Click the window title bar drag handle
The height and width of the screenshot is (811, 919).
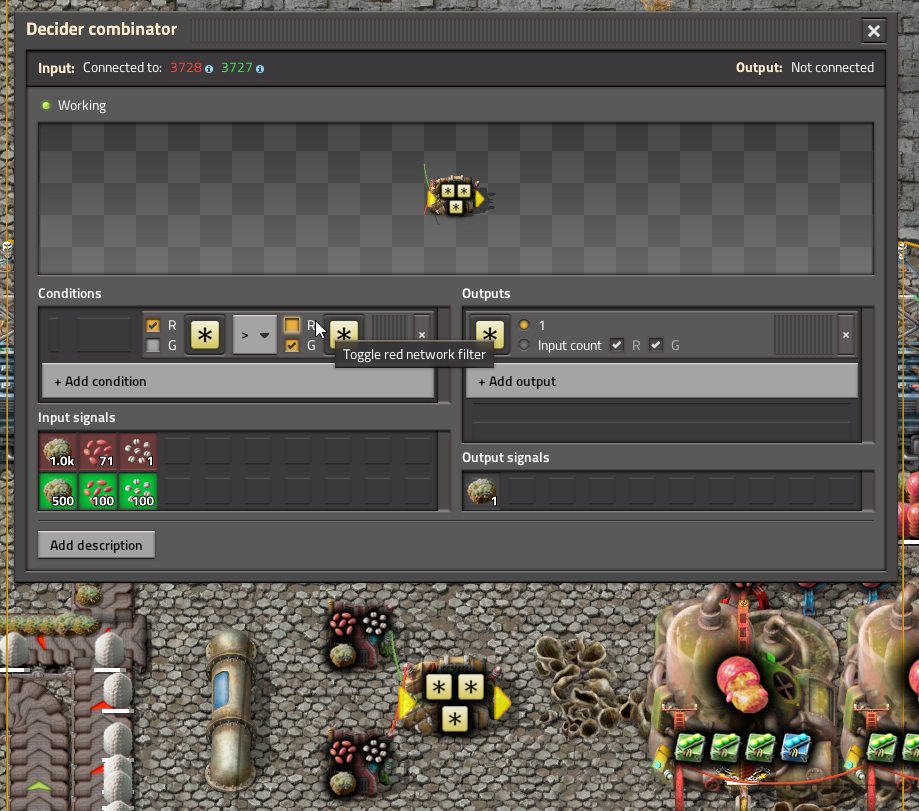coord(520,30)
